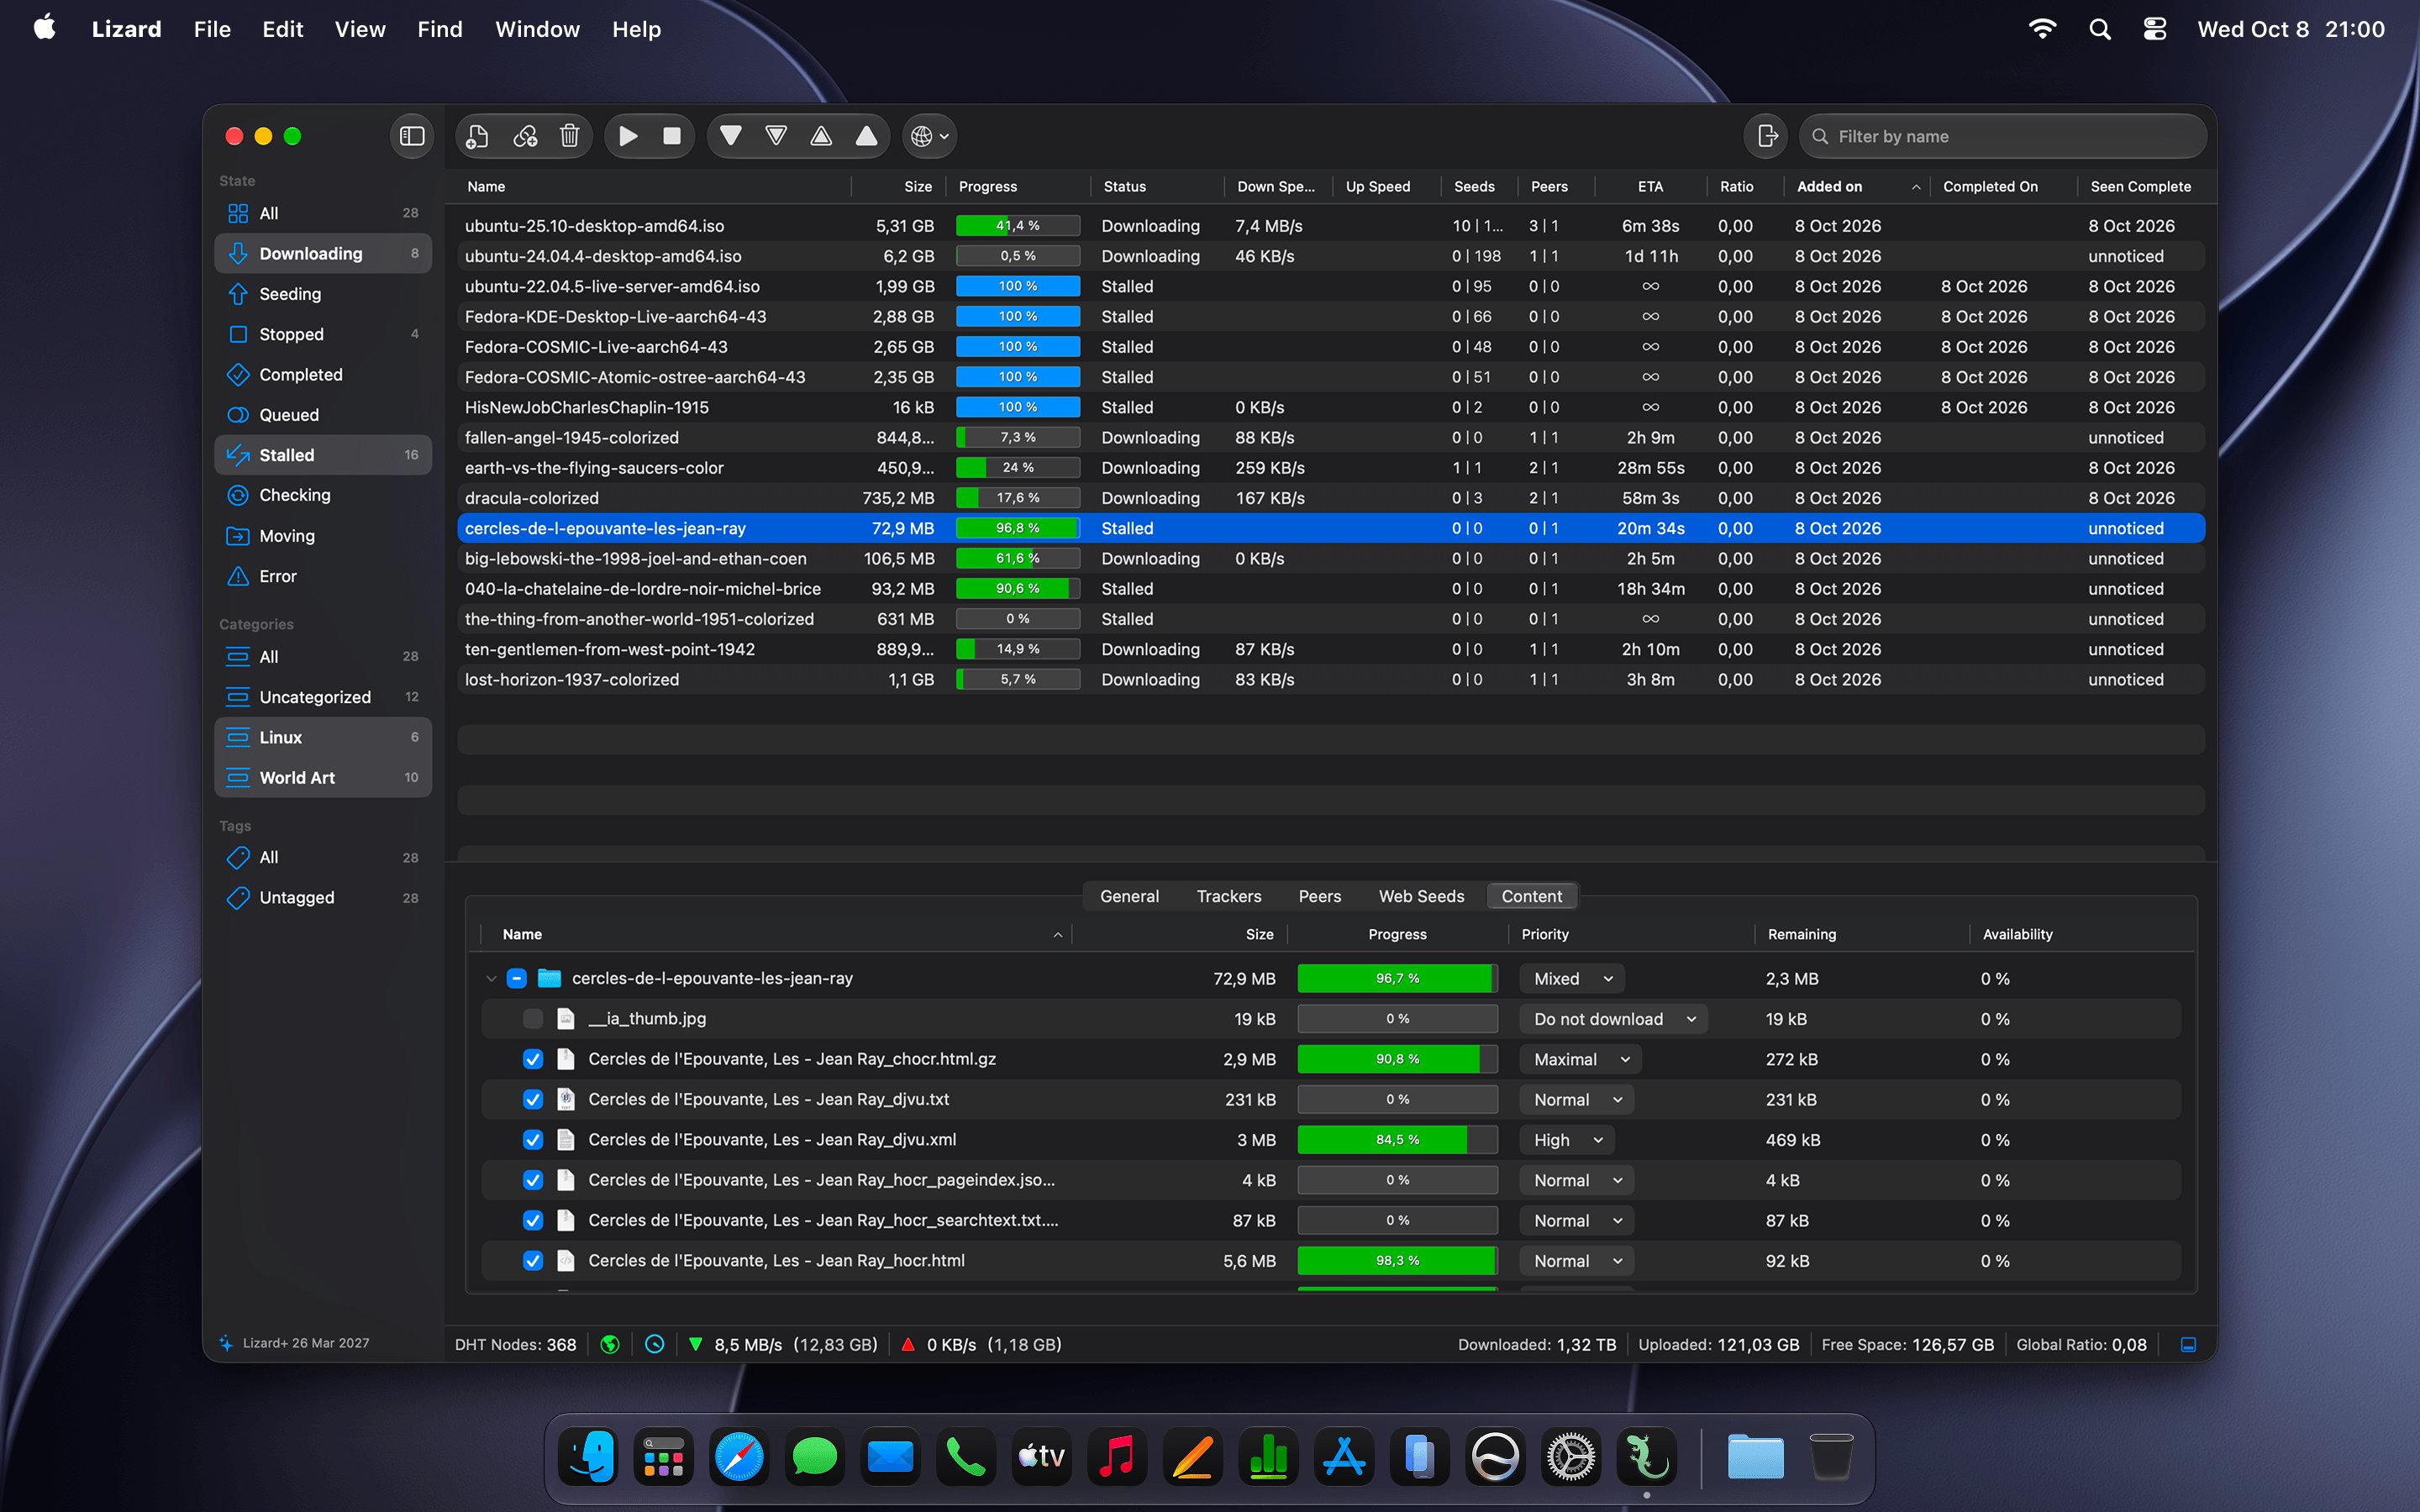Uncheck the Jean Ray_djvu.txt file
2420x1512 pixels.
[533, 1099]
